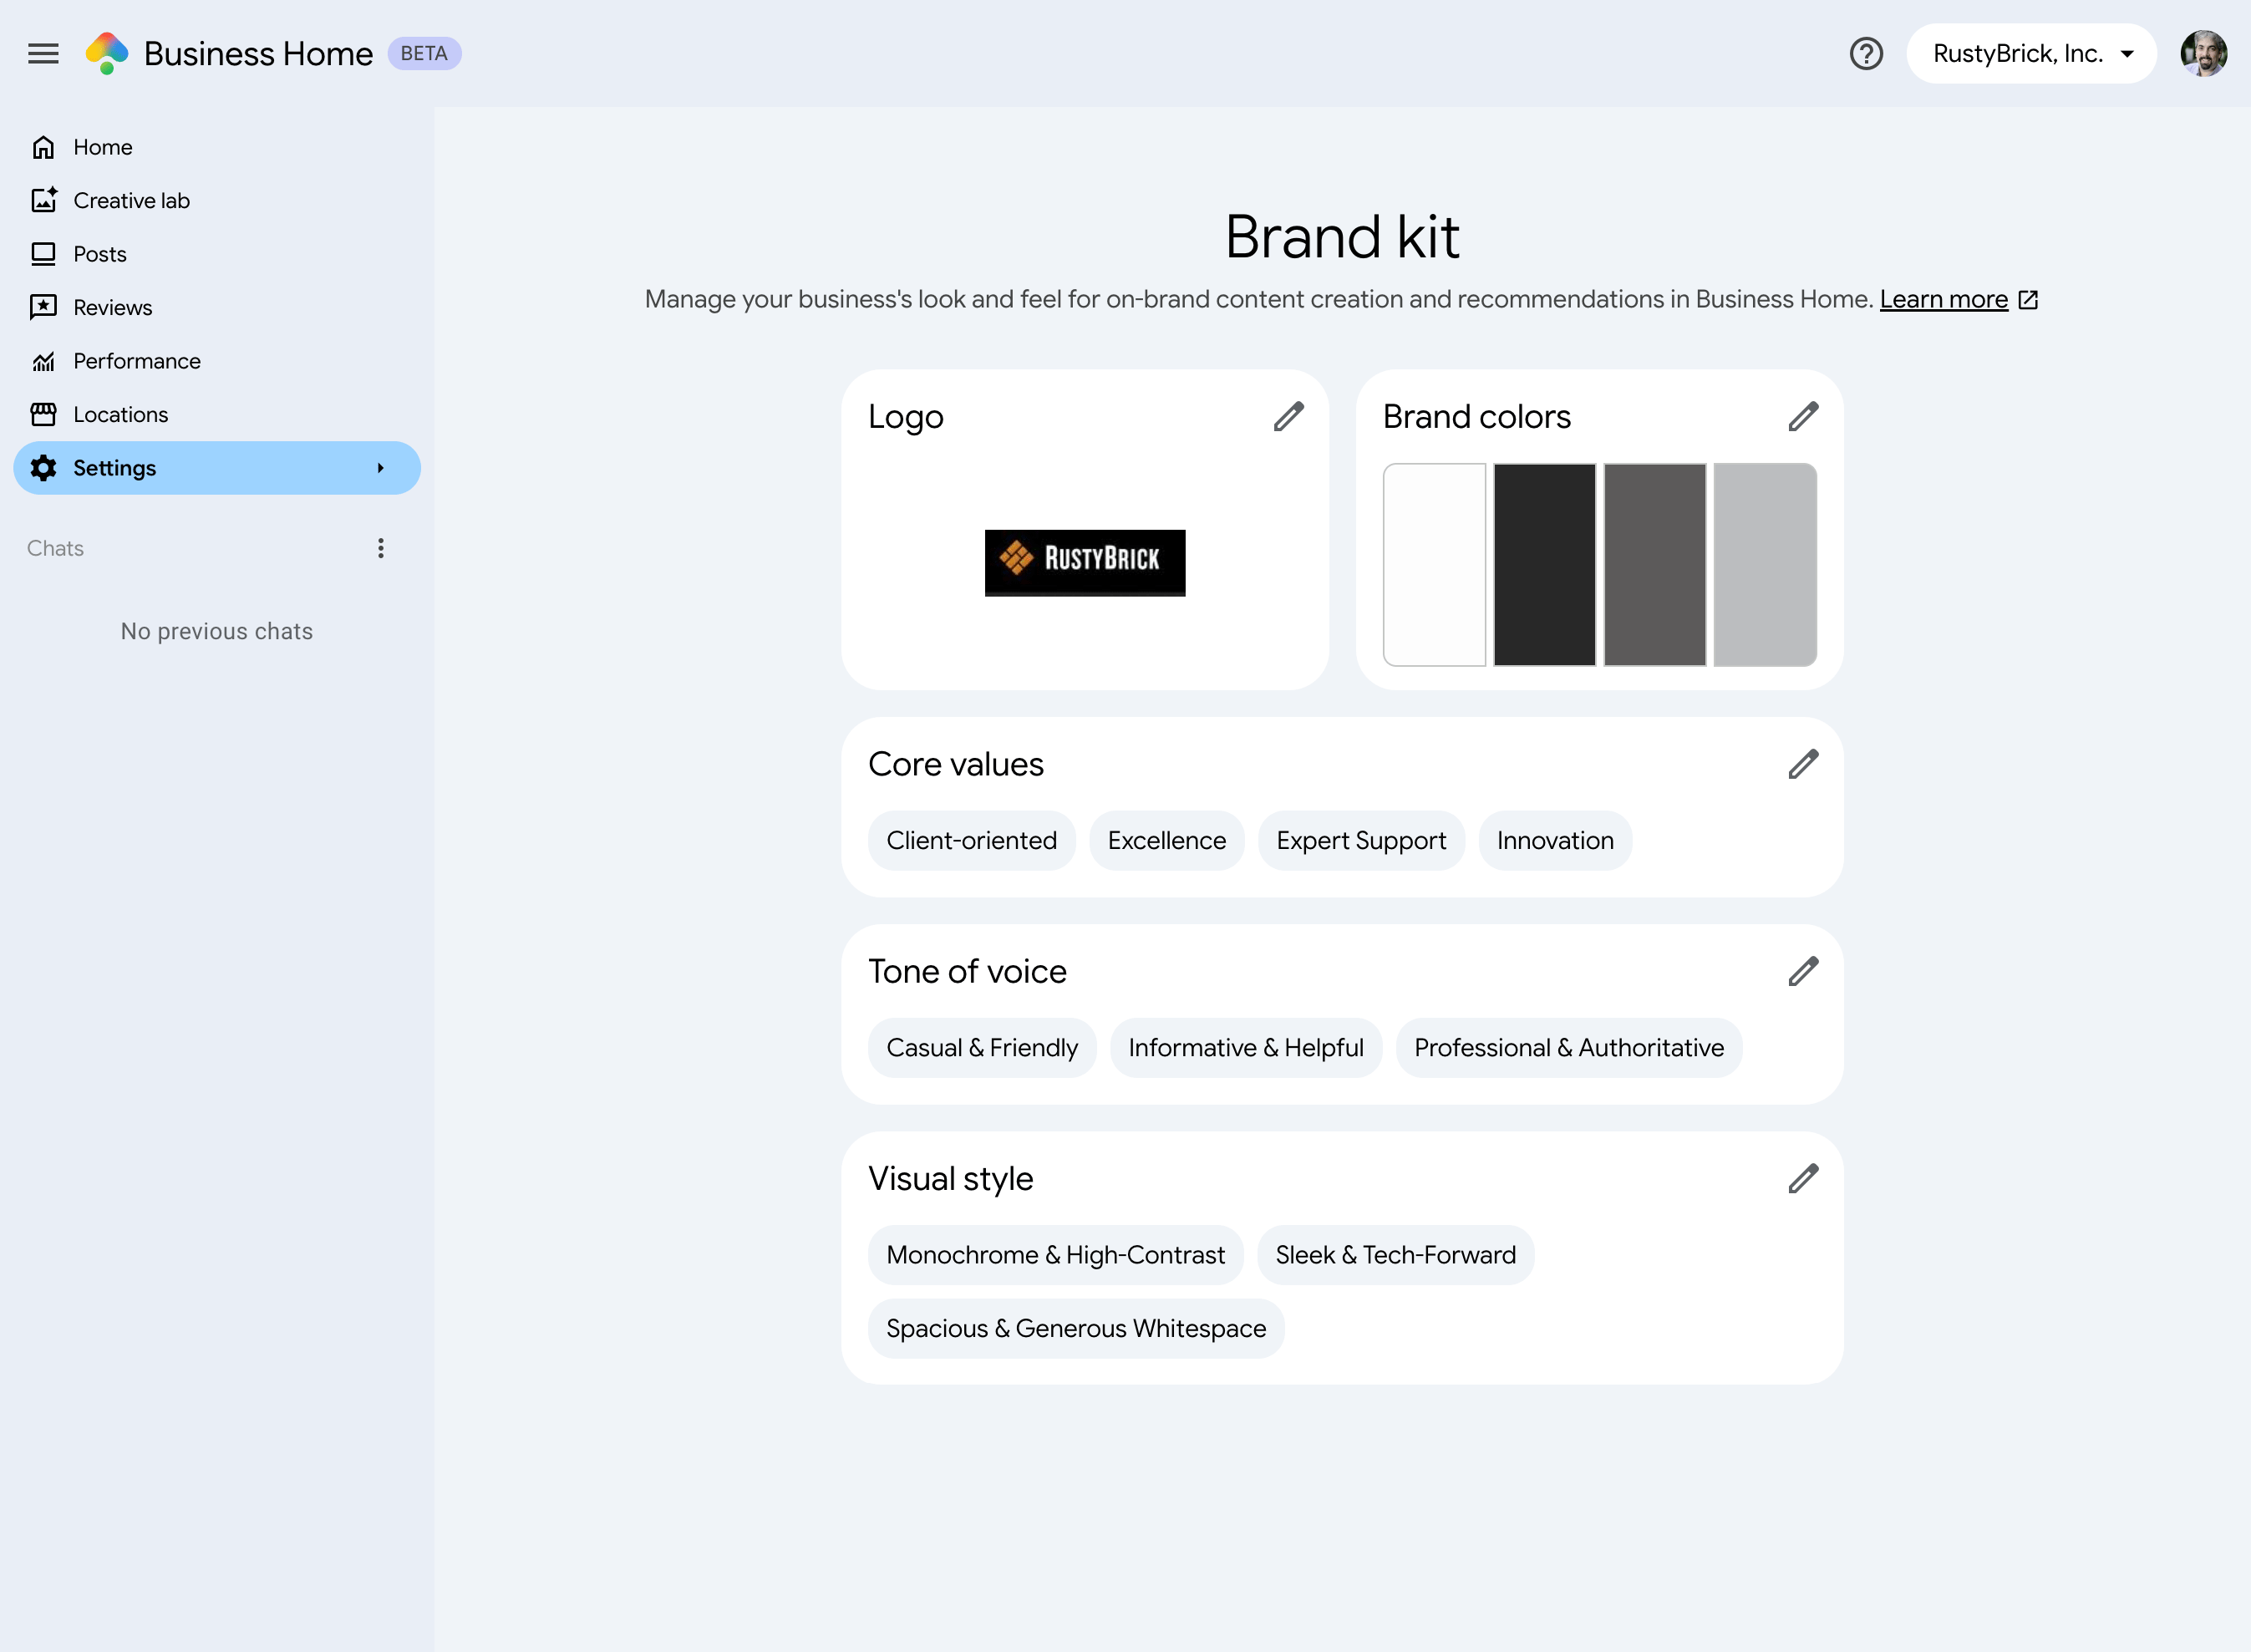The height and width of the screenshot is (1652, 2251).
Task: Select the near-black brand color swatch
Action: (x=1545, y=565)
